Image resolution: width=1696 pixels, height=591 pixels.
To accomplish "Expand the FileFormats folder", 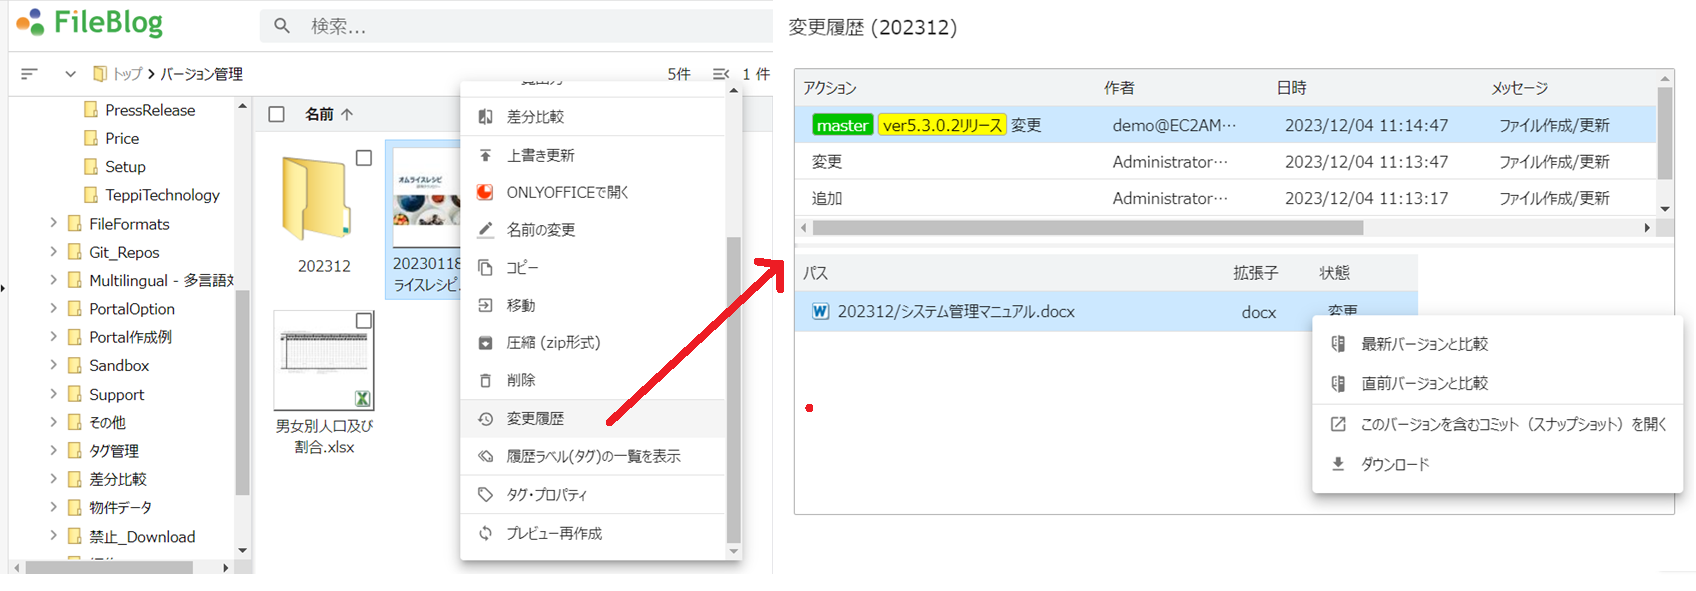I will pyautogui.click(x=54, y=223).
